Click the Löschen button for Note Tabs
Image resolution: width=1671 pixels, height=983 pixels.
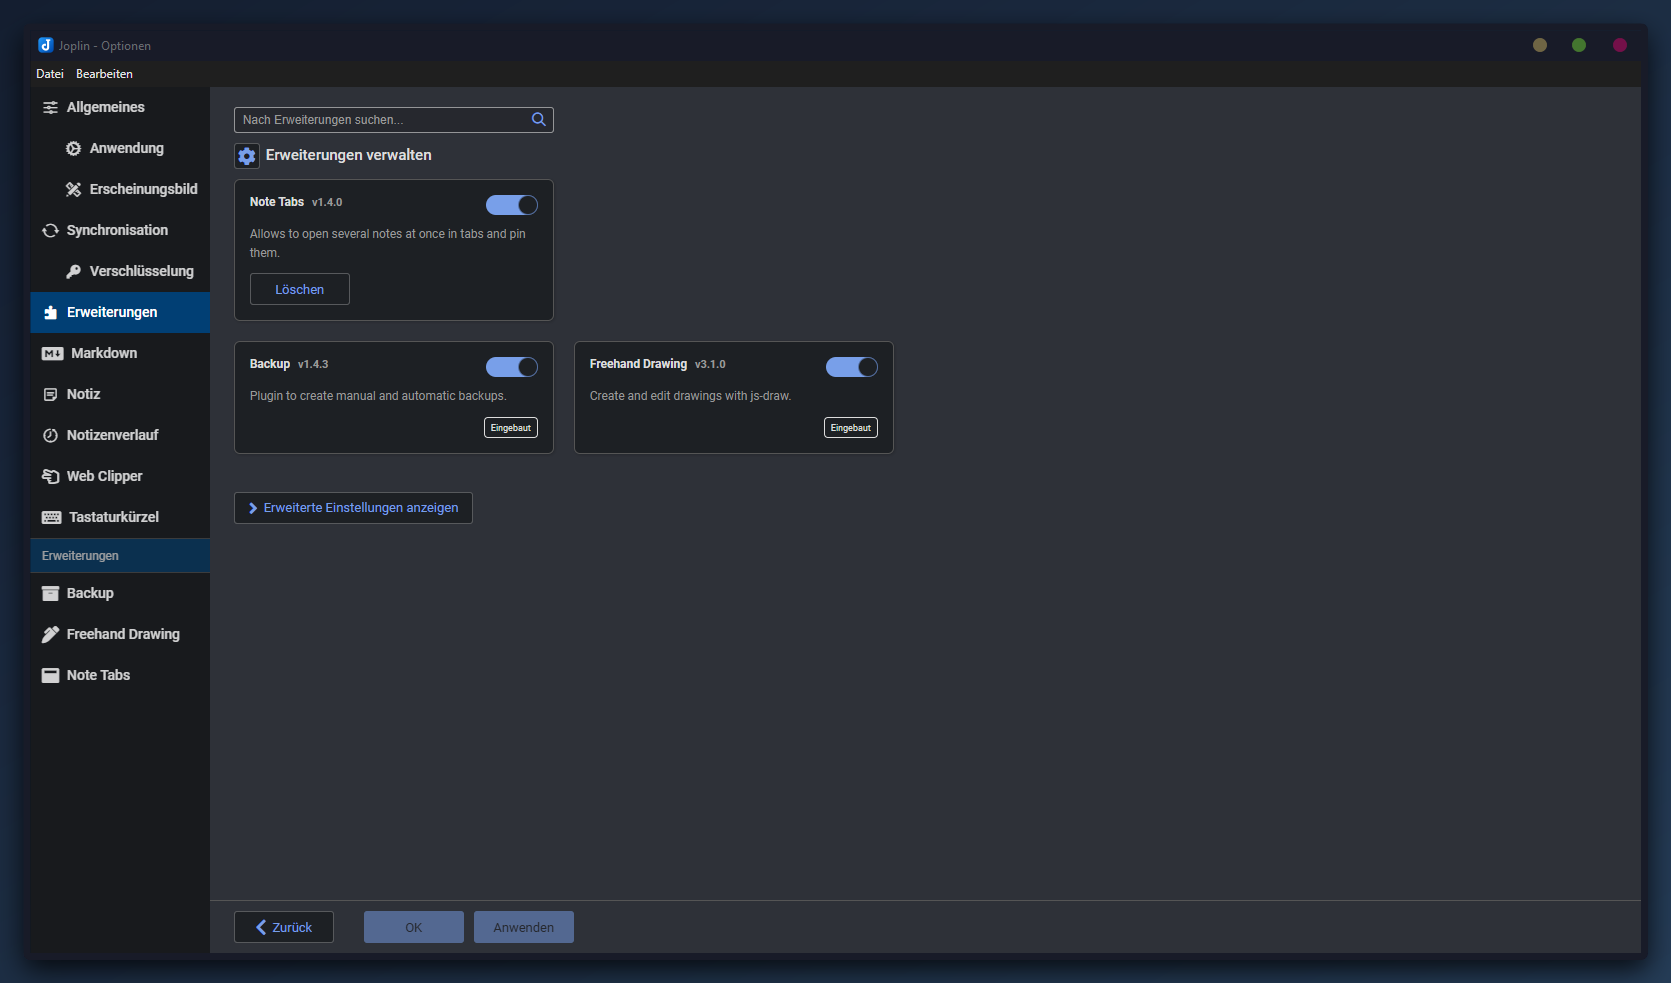pyautogui.click(x=299, y=289)
